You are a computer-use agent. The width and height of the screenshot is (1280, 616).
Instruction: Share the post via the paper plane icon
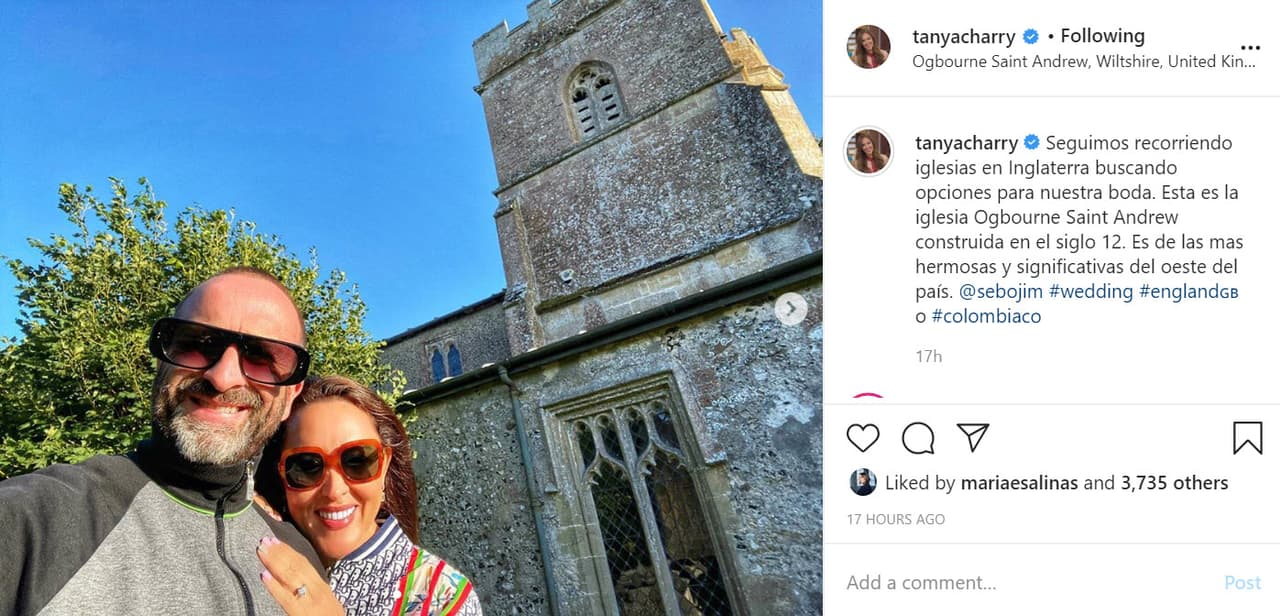click(x=971, y=437)
